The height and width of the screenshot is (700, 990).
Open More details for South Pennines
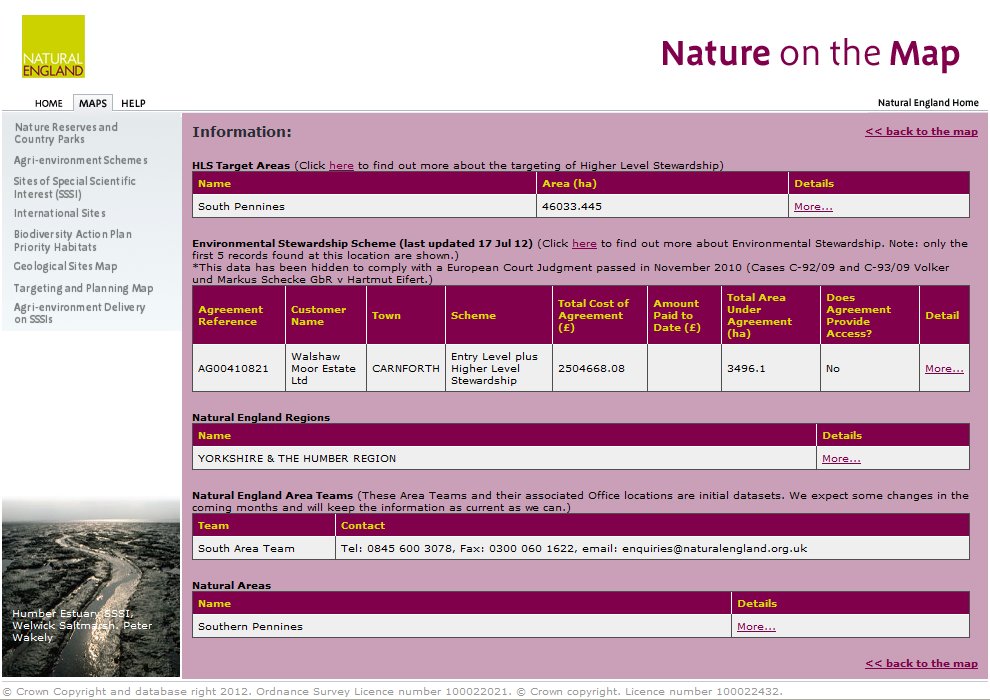click(x=813, y=206)
